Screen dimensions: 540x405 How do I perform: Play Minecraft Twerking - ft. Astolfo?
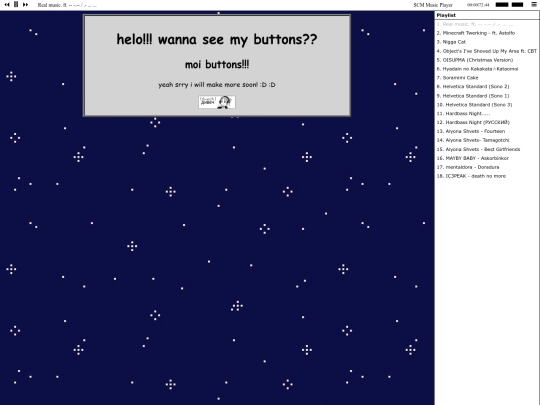[487, 33]
